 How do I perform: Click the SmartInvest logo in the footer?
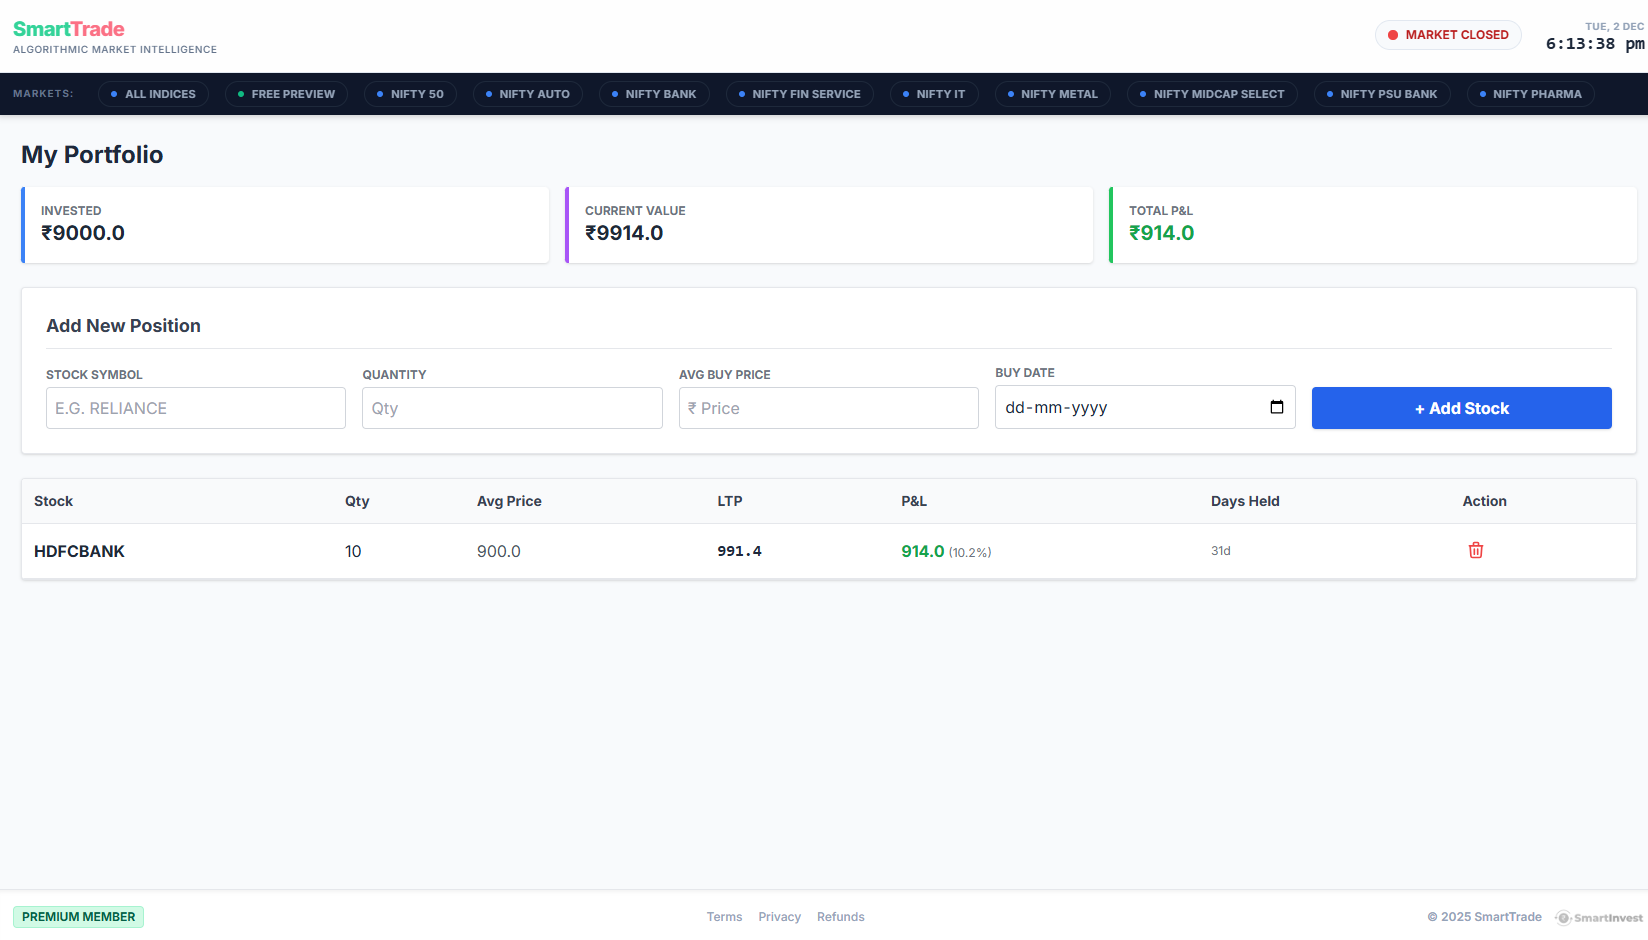click(1599, 917)
